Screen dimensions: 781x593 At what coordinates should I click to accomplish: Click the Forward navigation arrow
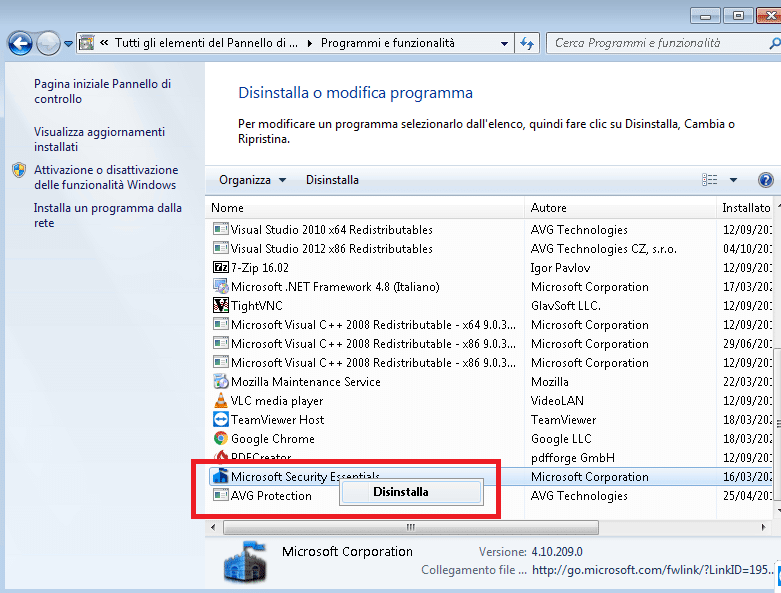point(48,44)
